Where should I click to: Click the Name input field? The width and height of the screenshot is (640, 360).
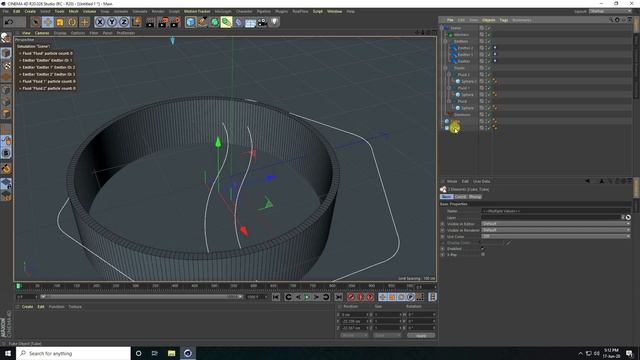pyautogui.click(x=556, y=211)
